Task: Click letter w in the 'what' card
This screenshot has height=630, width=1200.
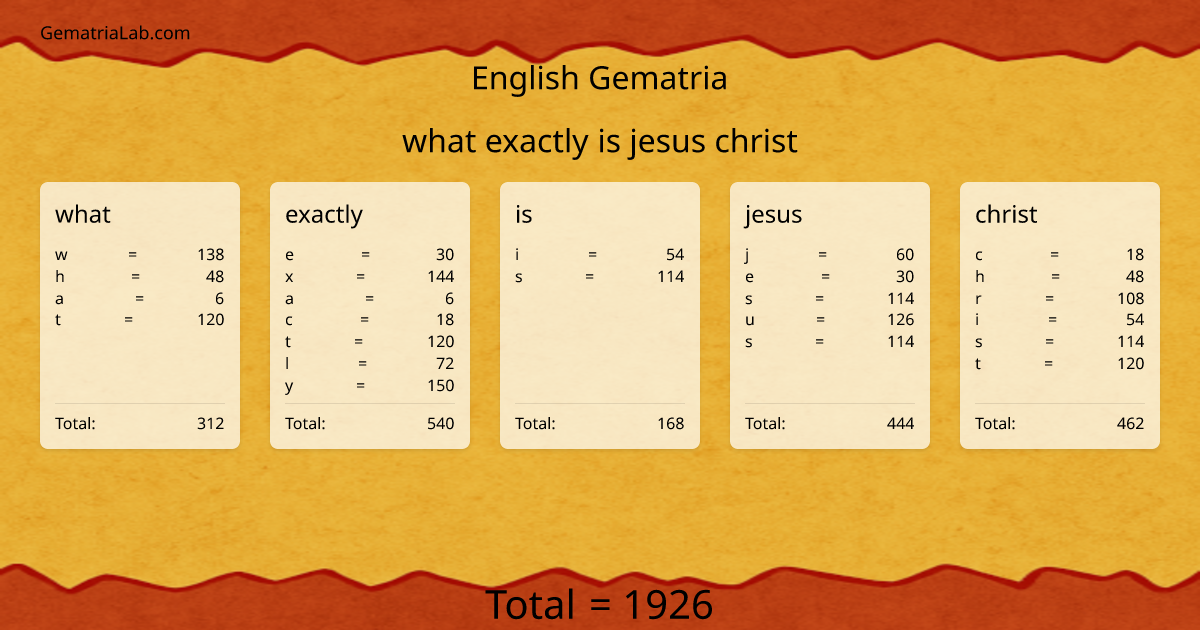Action: point(61,255)
